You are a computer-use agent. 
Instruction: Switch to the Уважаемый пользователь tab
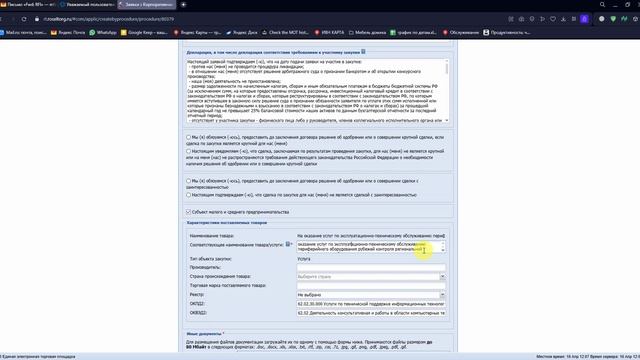(87, 4)
